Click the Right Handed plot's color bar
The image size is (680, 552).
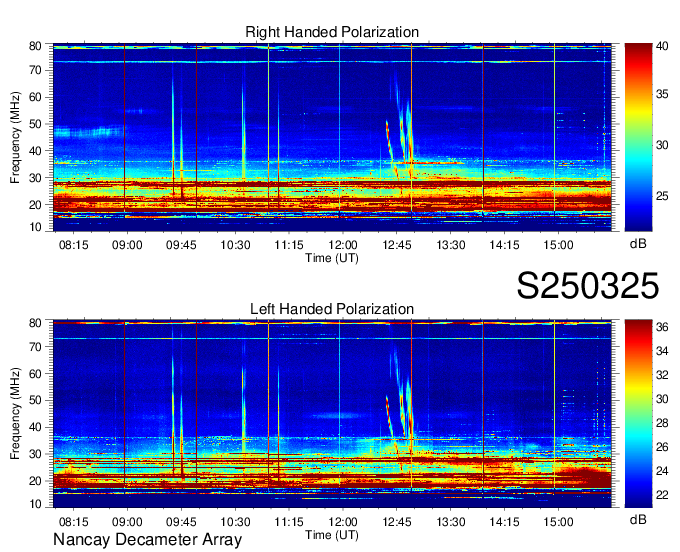coord(638,137)
